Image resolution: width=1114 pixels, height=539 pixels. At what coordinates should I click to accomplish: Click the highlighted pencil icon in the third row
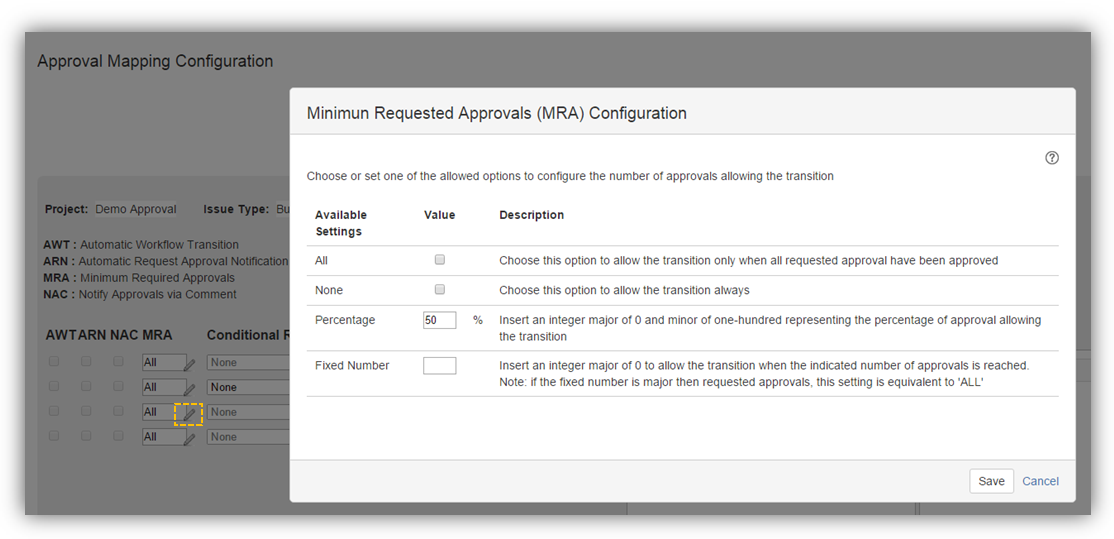(189, 413)
